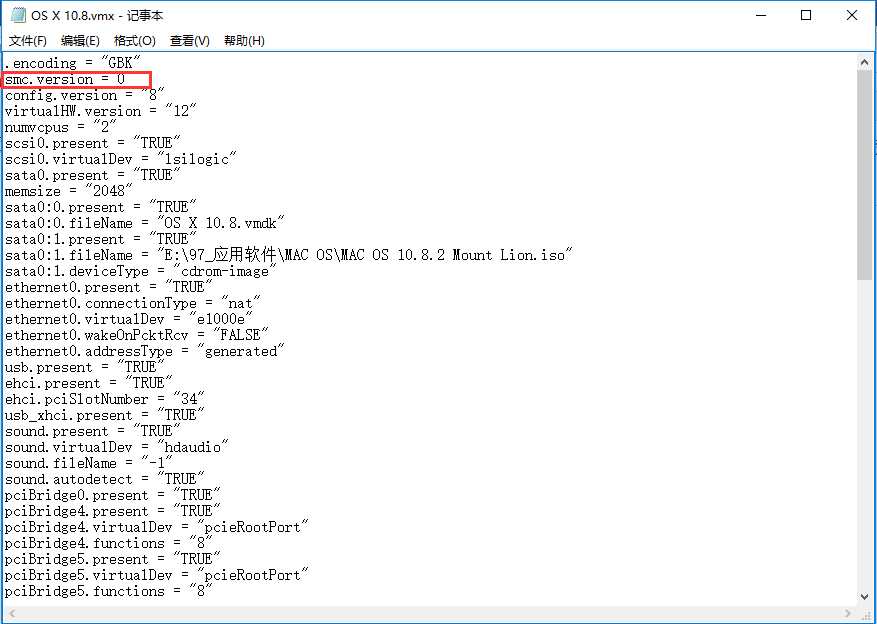Click horizontal scrollbar right arrow
Image resolution: width=877 pixels, height=624 pixels.
848,613
